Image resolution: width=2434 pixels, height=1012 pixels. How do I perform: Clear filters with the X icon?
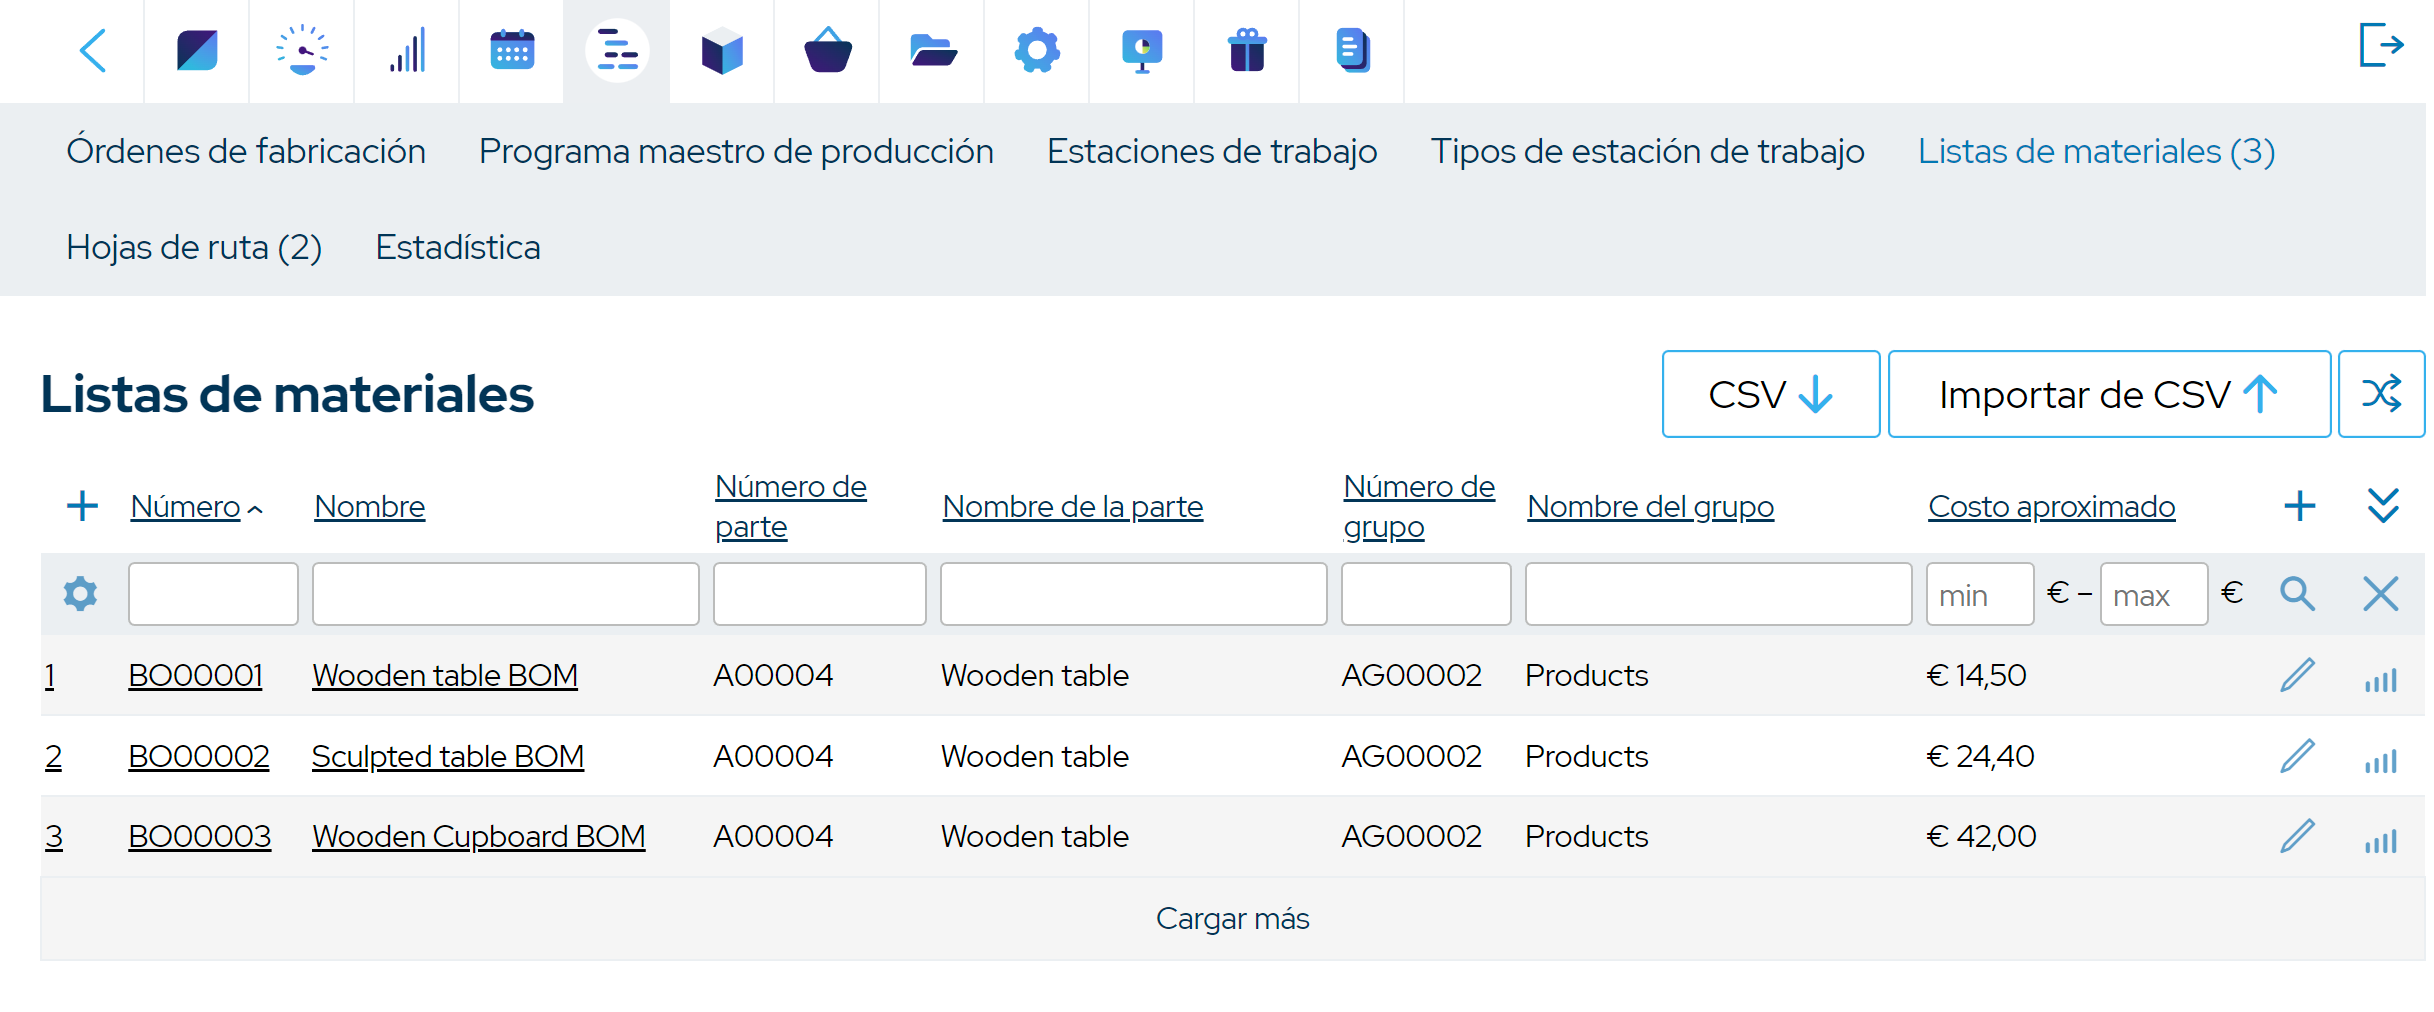(x=2380, y=594)
